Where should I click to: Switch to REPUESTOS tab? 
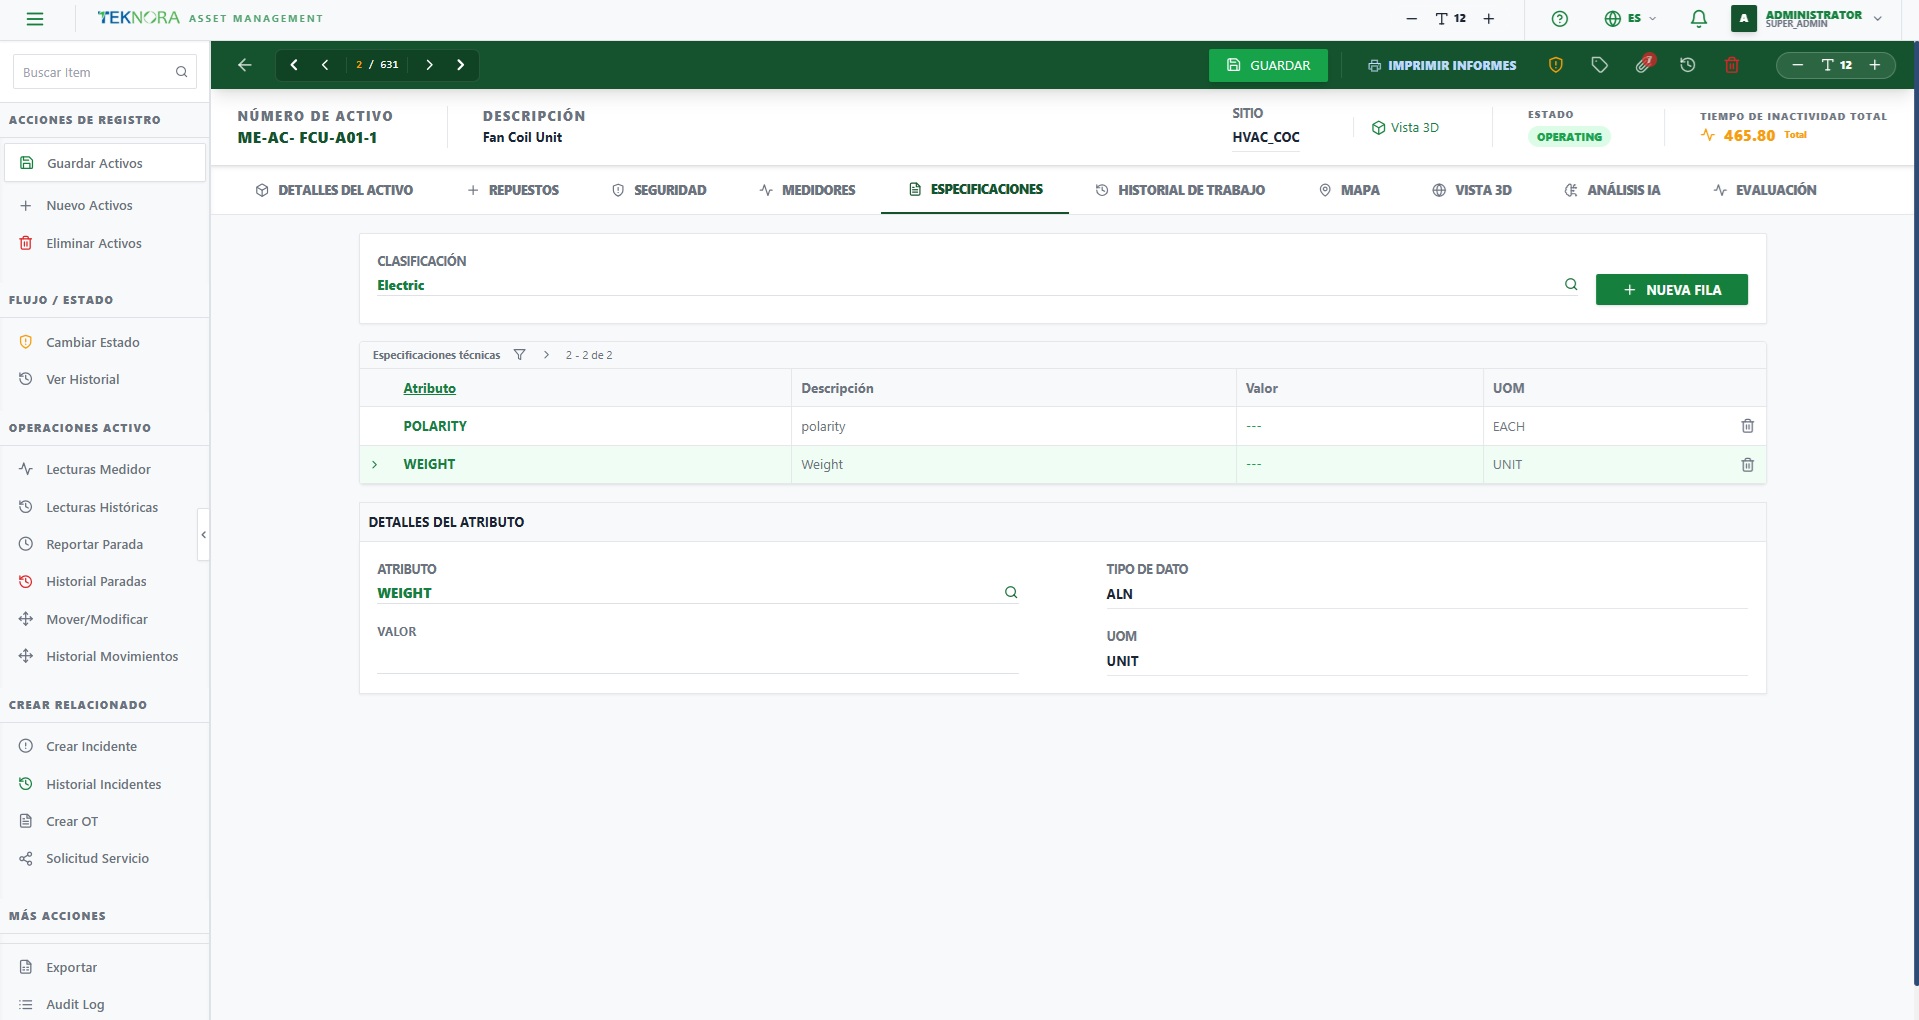[x=513, y=190]
